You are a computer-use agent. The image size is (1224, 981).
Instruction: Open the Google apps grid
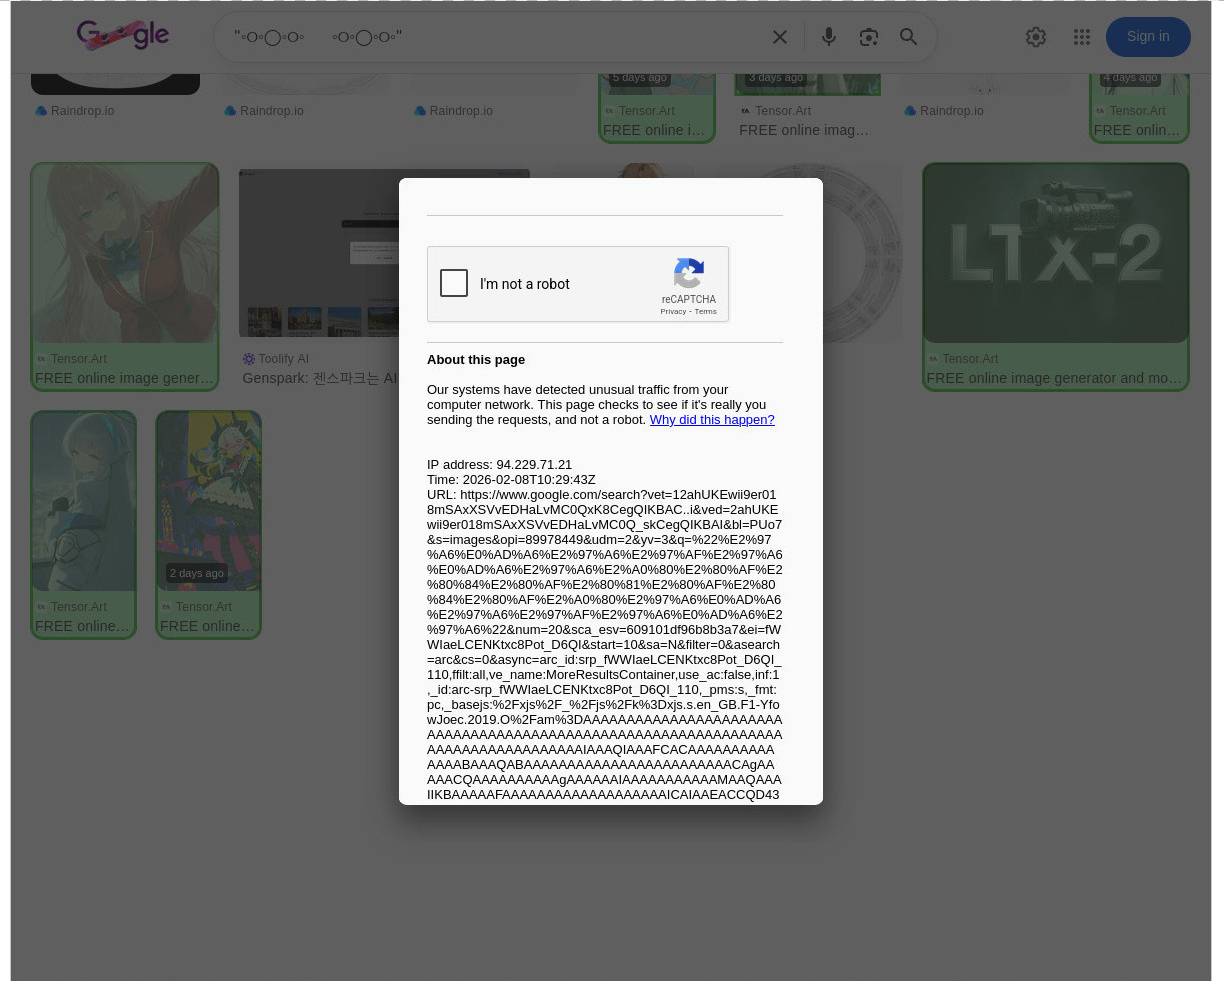coord(1082,37)
